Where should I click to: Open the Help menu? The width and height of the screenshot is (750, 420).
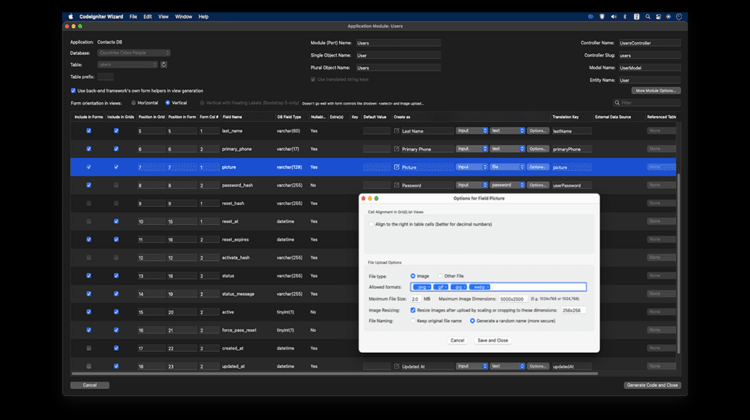pos(204,16)
